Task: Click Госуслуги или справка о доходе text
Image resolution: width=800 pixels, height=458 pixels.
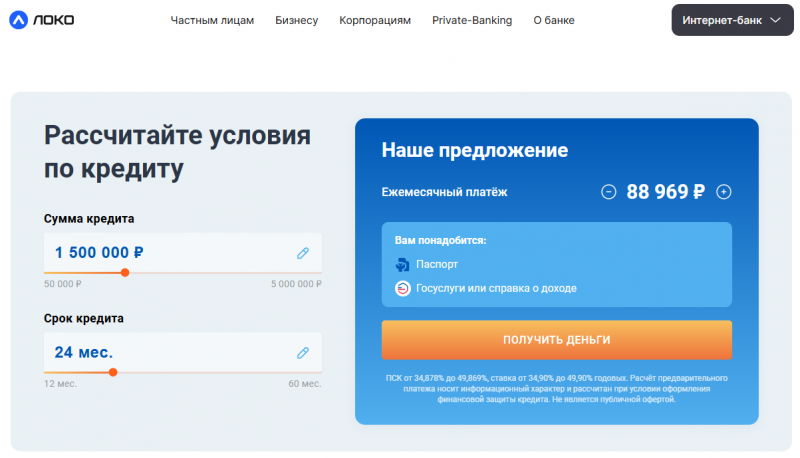Action: (496, 288)
